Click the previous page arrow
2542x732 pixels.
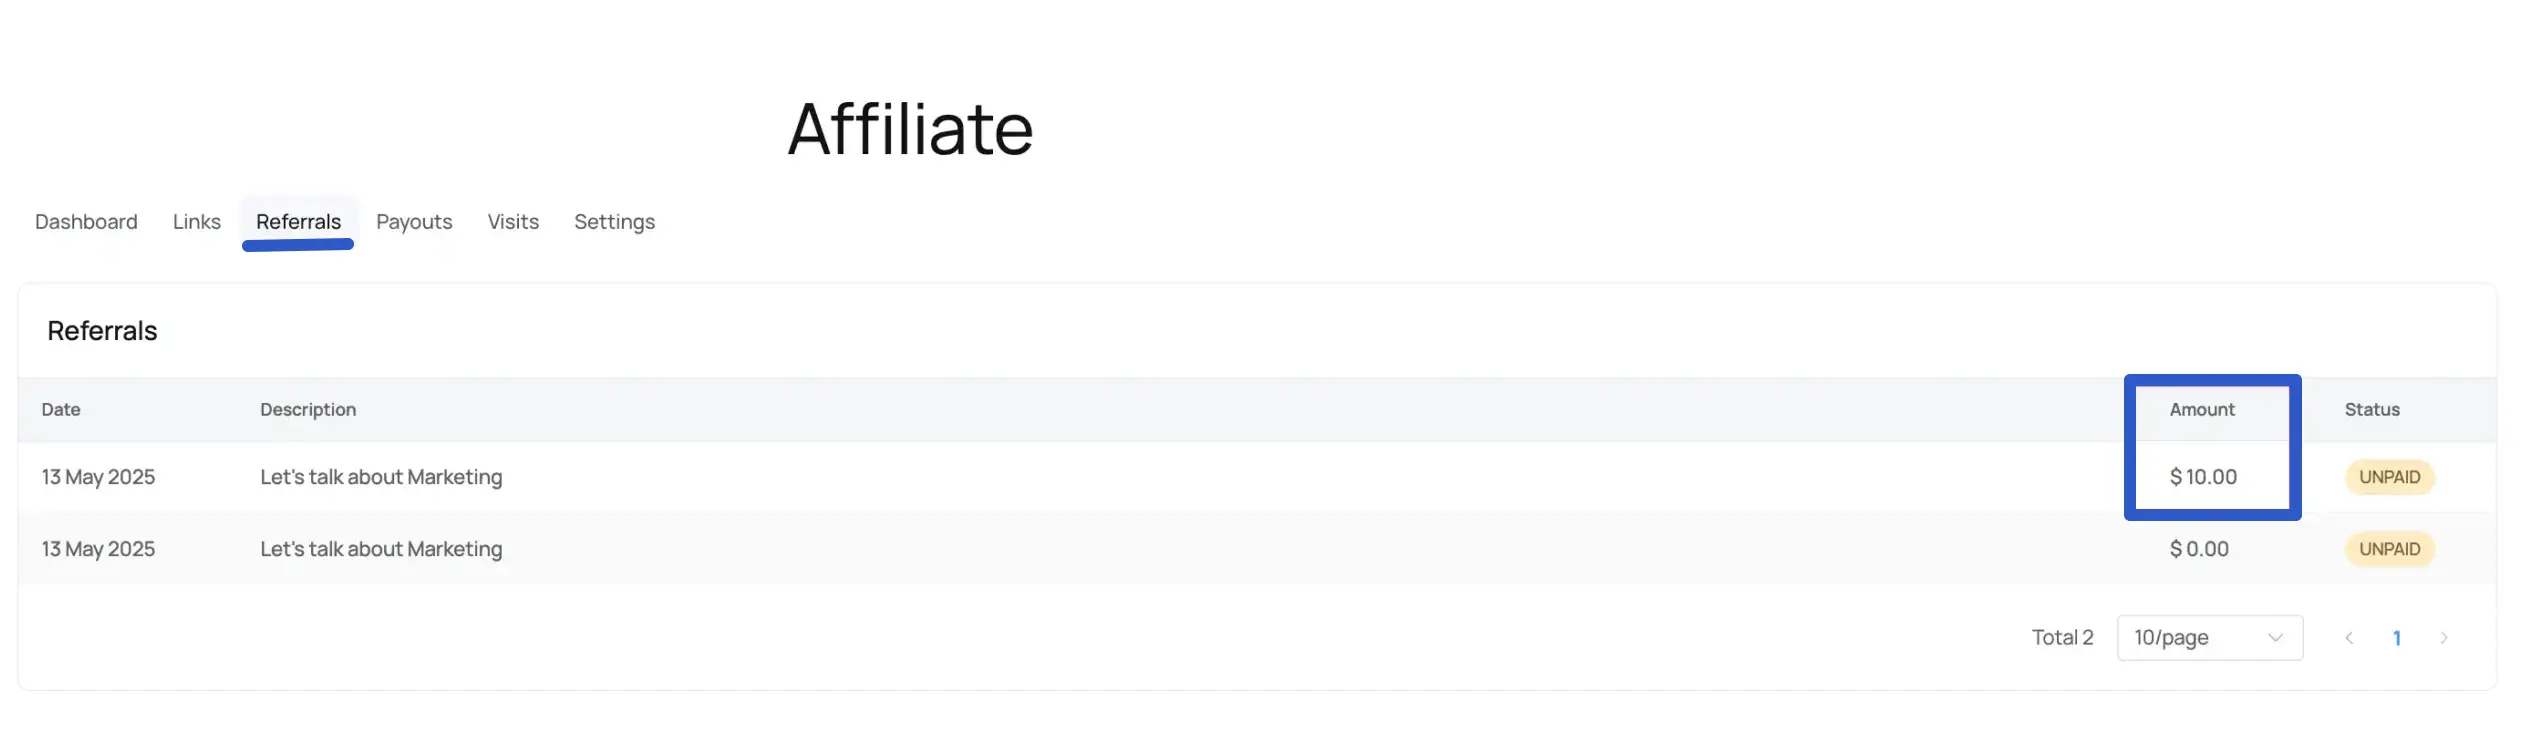pos(2349,638)
